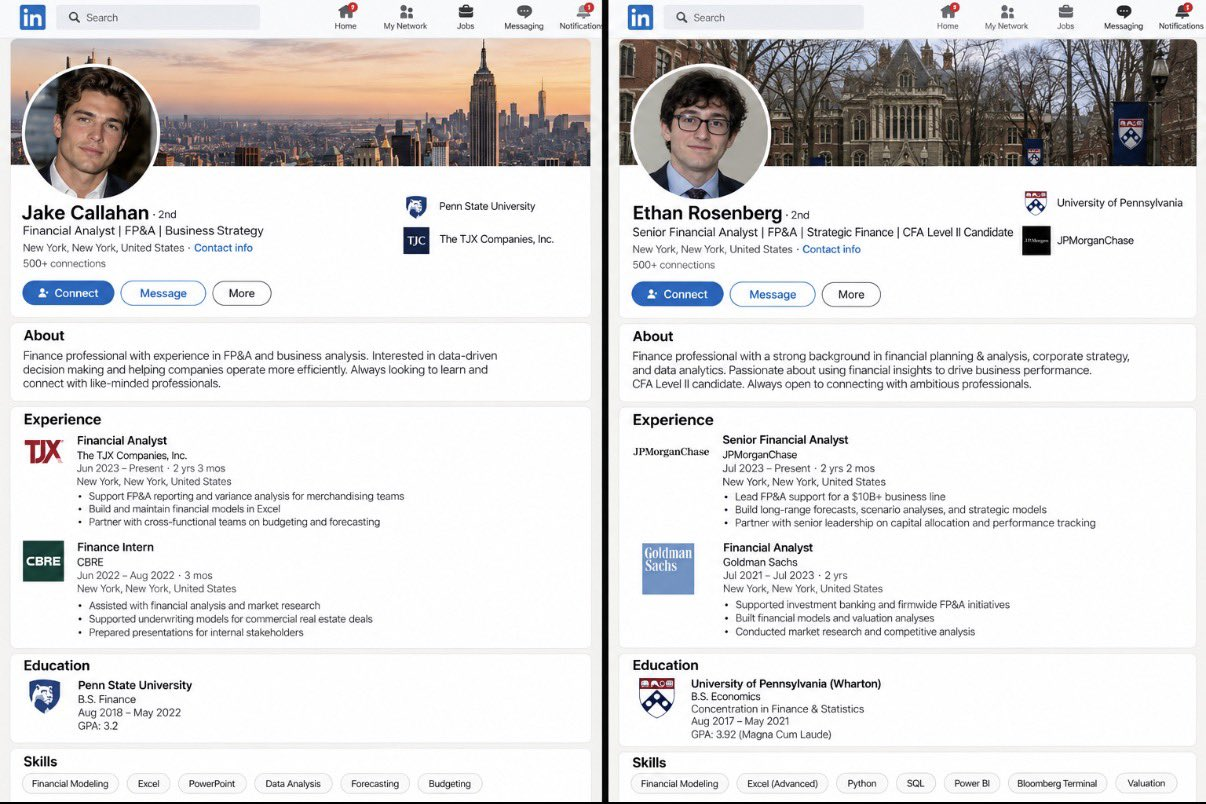
Task: Click Ethan's Senior Financial Analyst job title
Action: pos(785,439)
